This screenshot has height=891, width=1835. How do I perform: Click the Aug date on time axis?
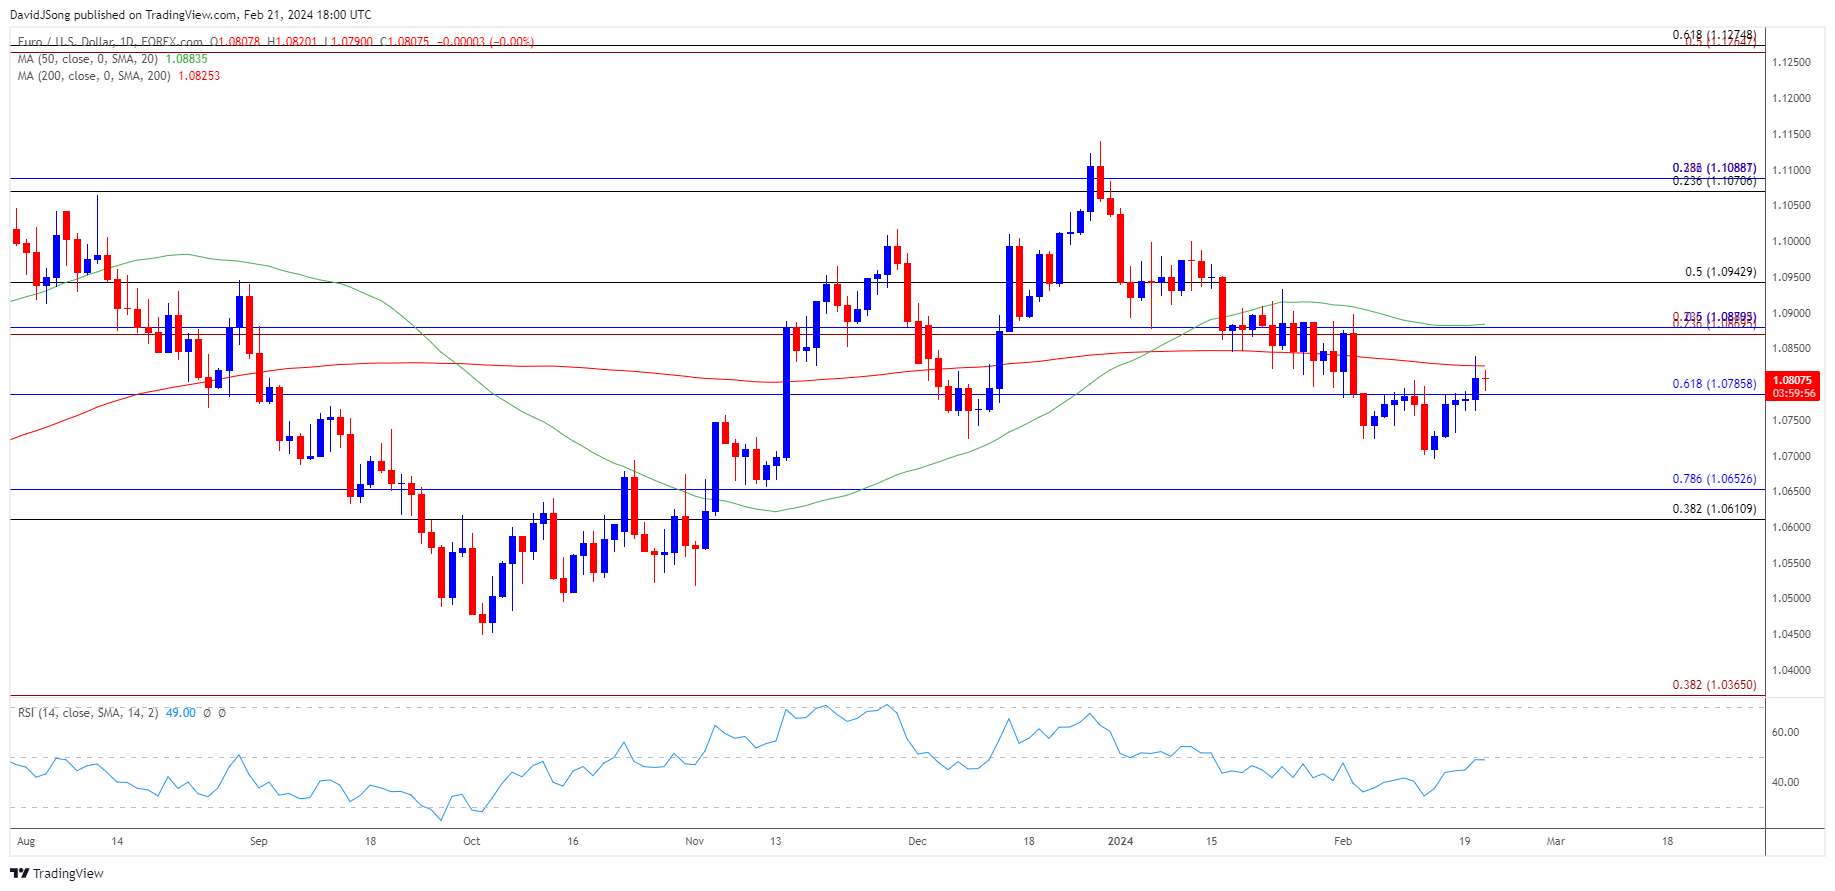(26, 841)
